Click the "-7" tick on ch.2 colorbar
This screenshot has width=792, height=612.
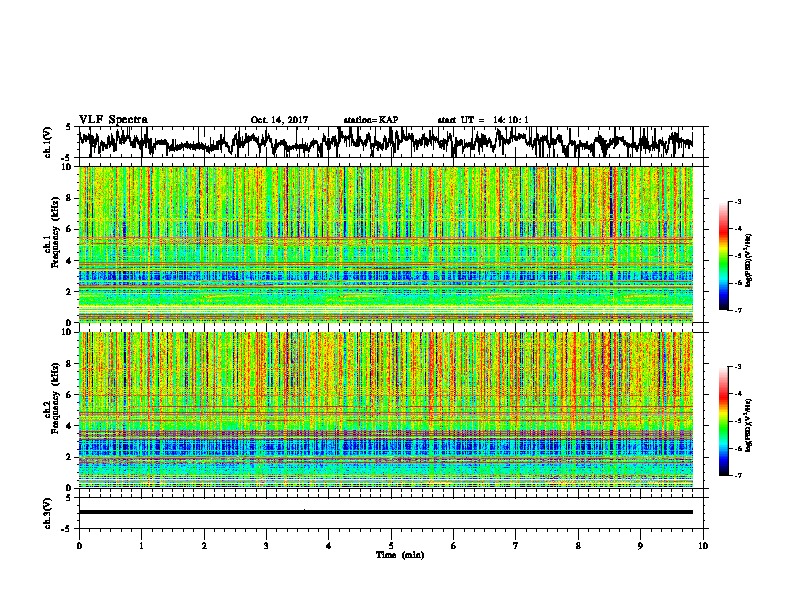tap(737, 475)
